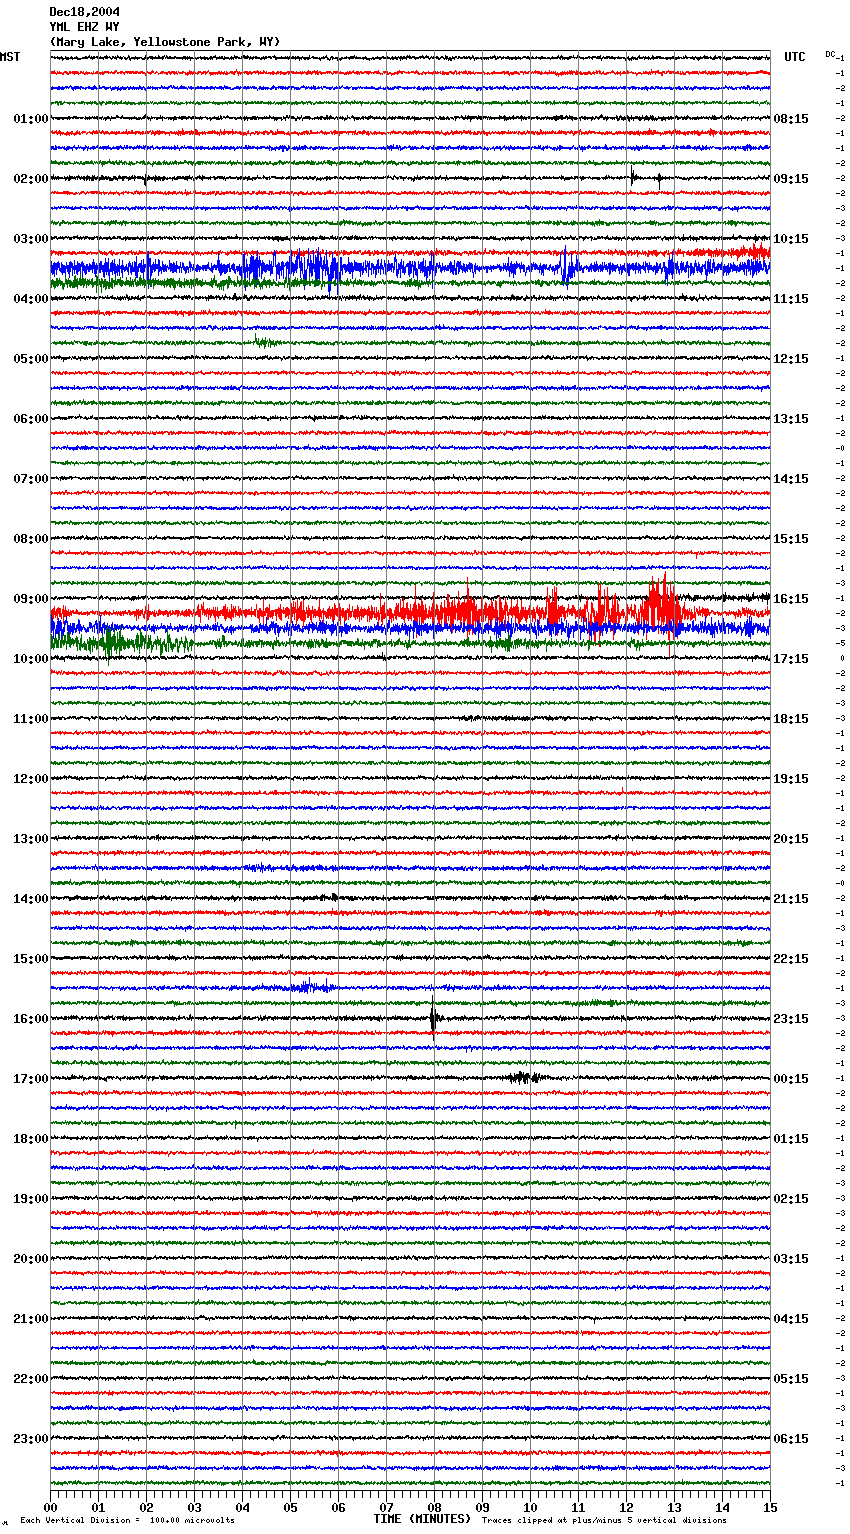The width and height of the screenshot is (850, 1534).
Task: Click minute tick 10 on the bottom axis
Action: 530,1507
